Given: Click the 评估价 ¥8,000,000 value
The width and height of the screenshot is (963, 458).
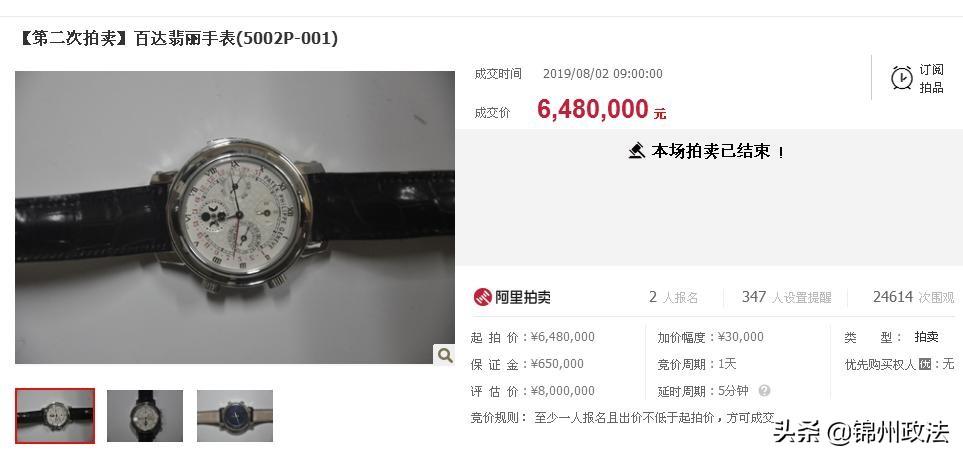Looking at the screenshot, I should point(563,391).
